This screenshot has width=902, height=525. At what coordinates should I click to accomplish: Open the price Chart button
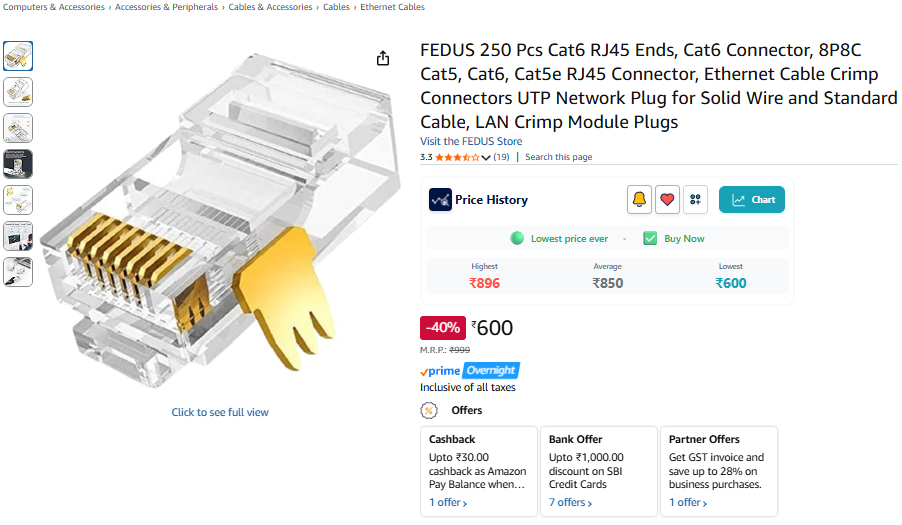click(751, 200)
